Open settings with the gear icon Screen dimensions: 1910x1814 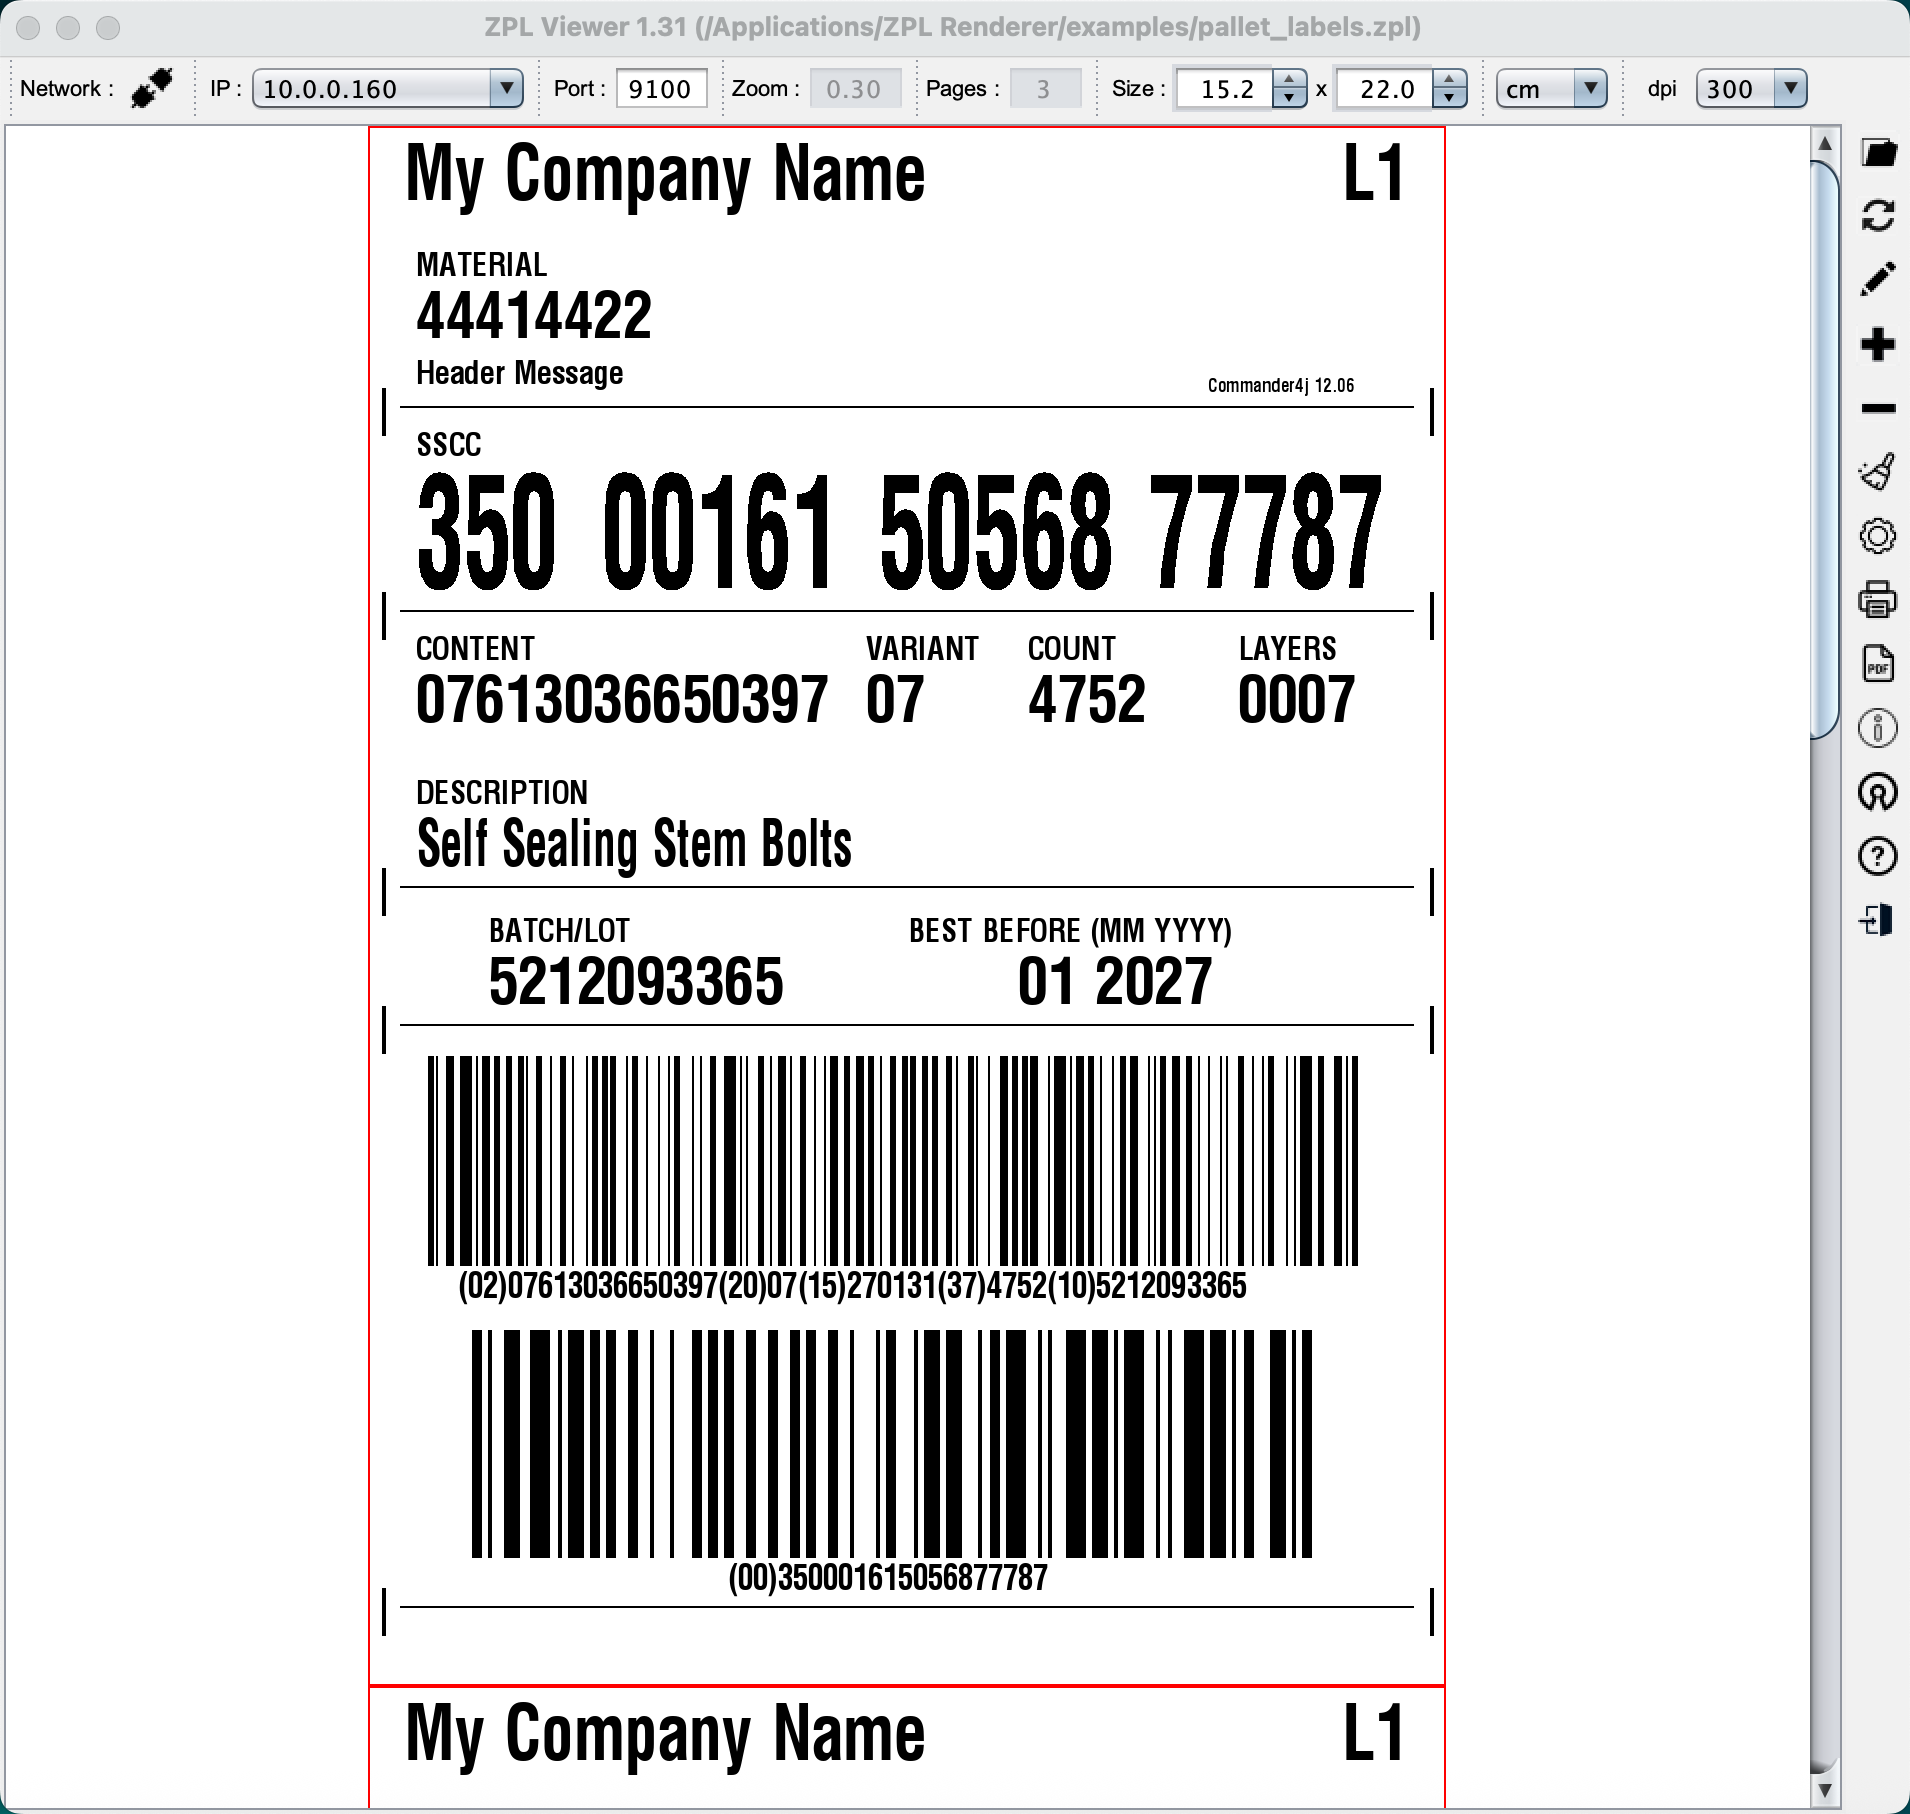[x=1878, y=536]
